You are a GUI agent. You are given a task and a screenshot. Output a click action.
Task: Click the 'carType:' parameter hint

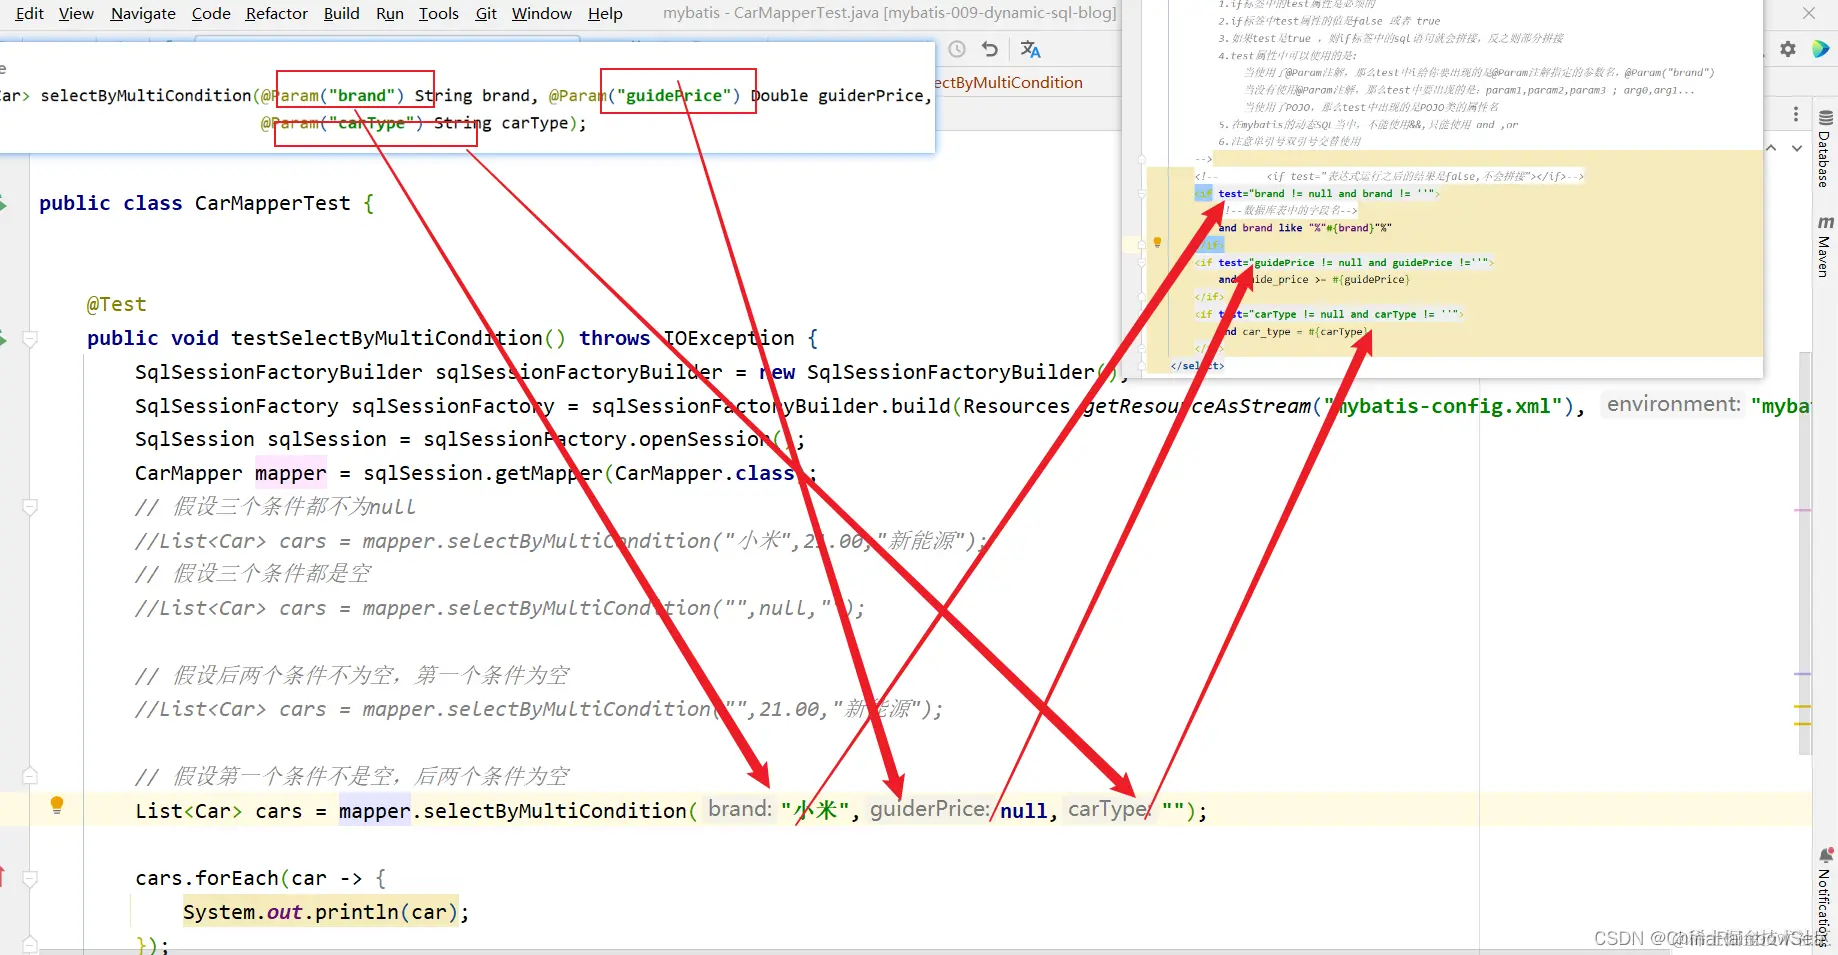[x=1109, y=809]
